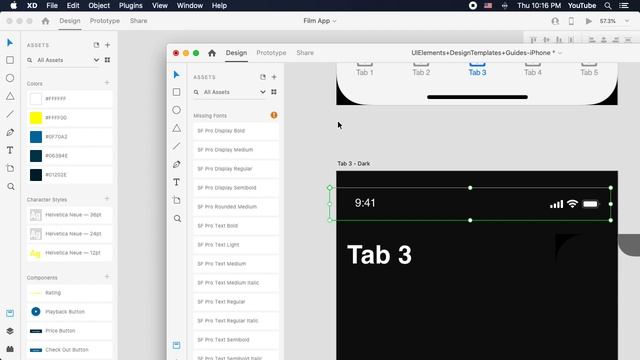Click the input source flag icon
The image size is (640, 360).
click(488, 6)
